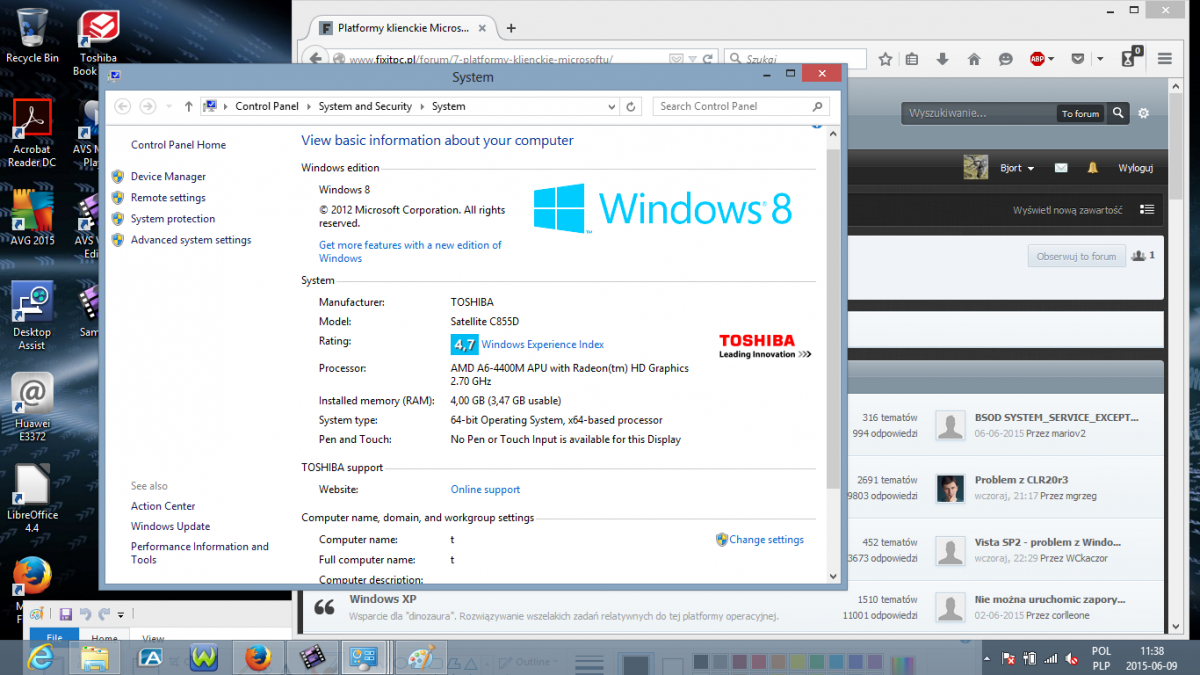The height and width of the screenshot is (675, 1200).
Task: Select Desktop Assist desktop icon
Action: 32,315
